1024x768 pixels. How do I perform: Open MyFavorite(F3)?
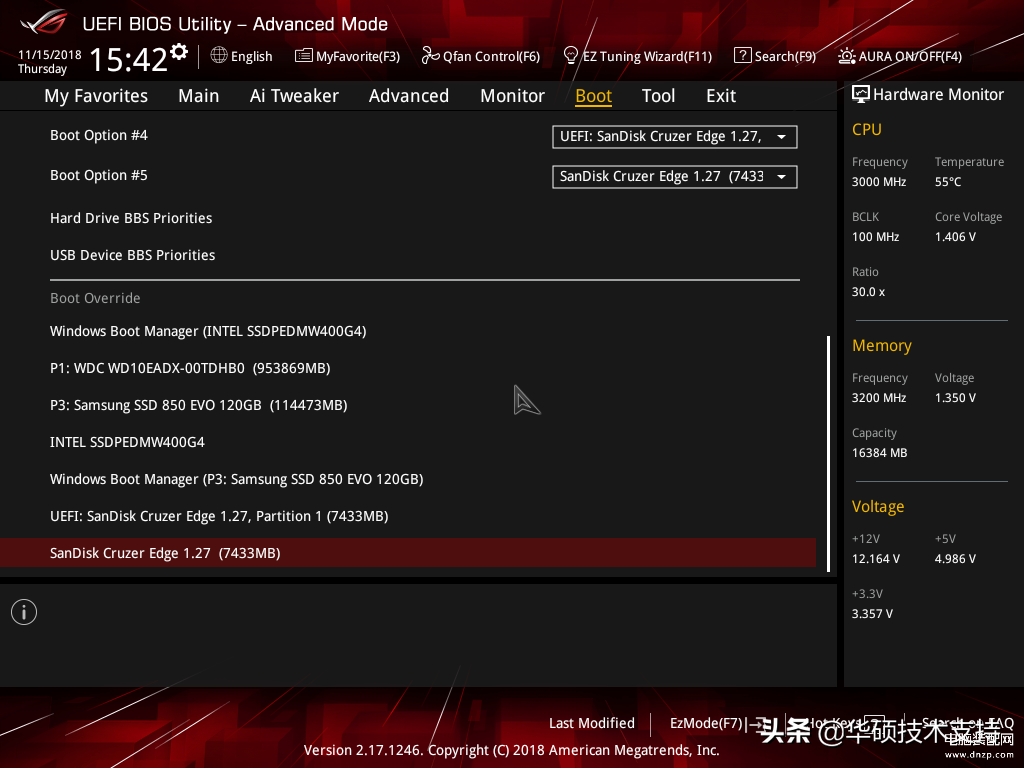click(x=358, y=57)
